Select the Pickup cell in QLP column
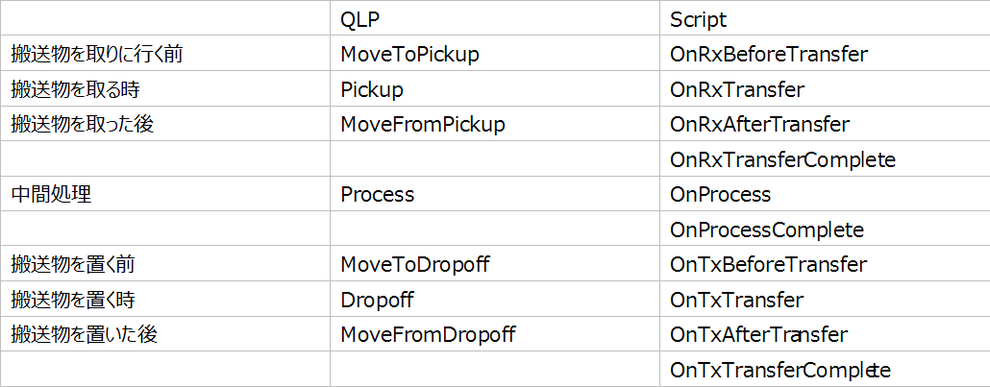Viewport: 990px width, 387px height. pos(494,89)
